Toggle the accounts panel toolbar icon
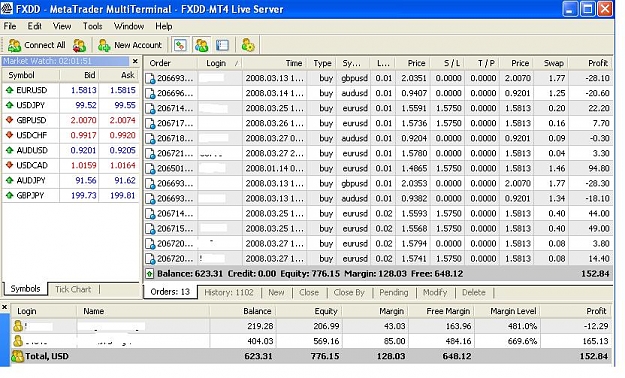The height and width of the screenshot is (378, 625). [x=201, y=45]
